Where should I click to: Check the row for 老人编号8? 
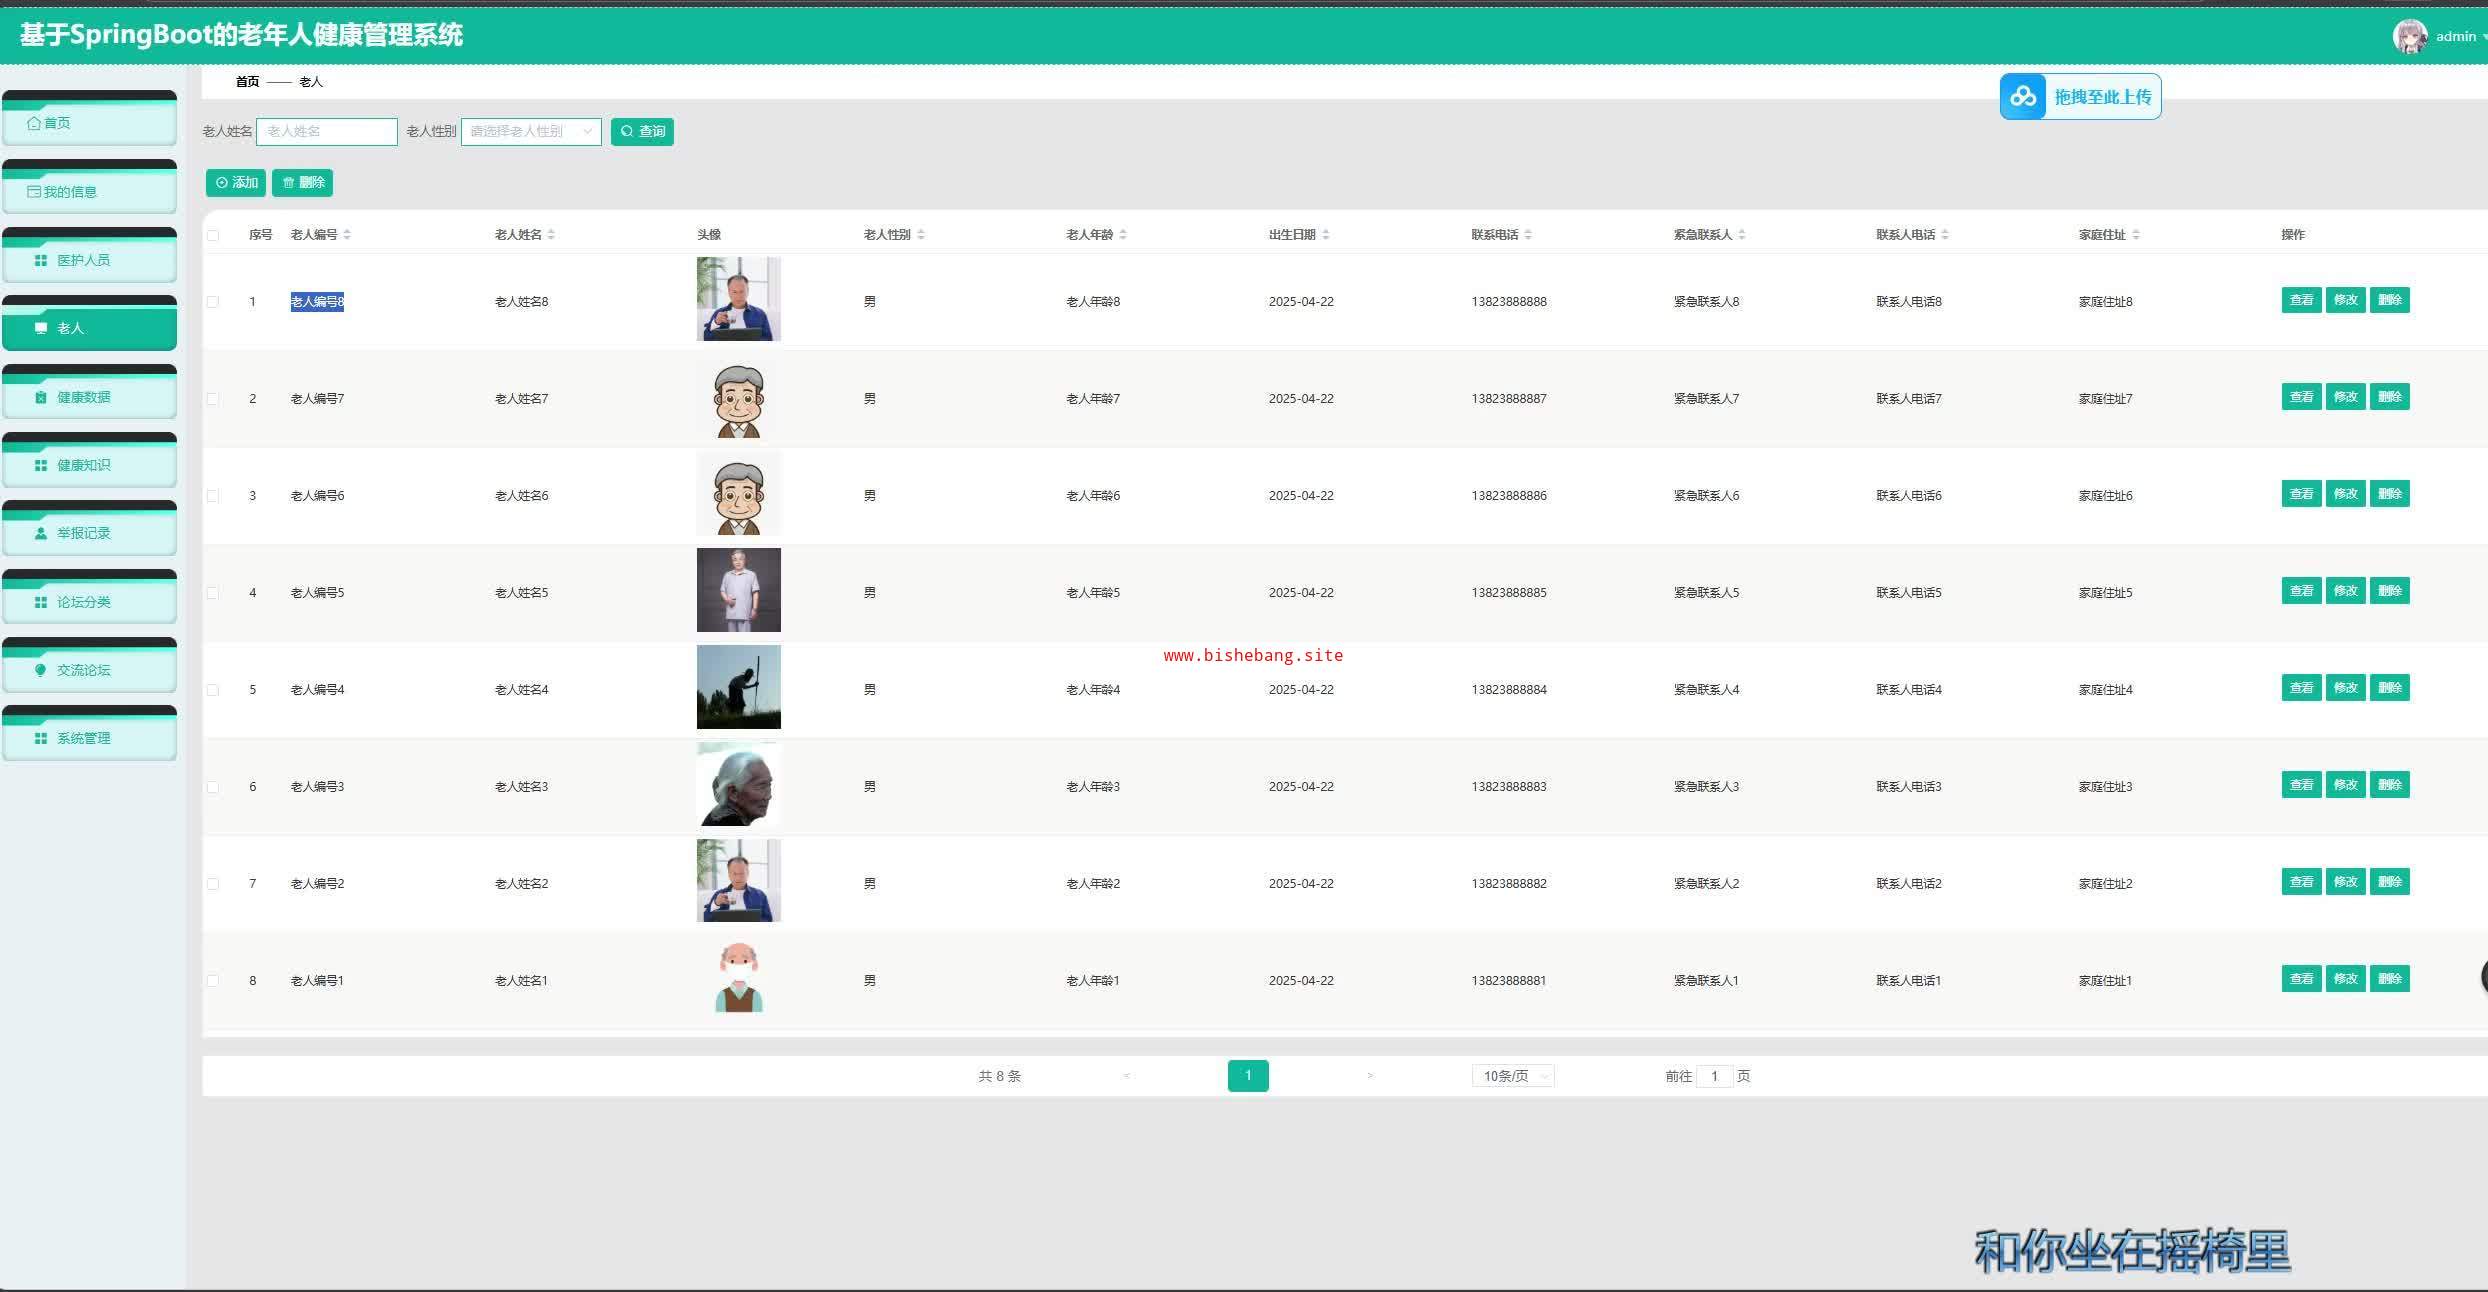pos(213,302)
